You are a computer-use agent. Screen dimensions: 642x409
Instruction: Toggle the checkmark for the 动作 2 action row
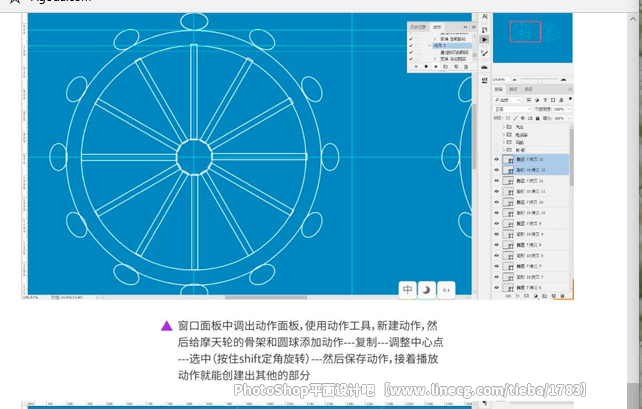[x=411, y=45]
